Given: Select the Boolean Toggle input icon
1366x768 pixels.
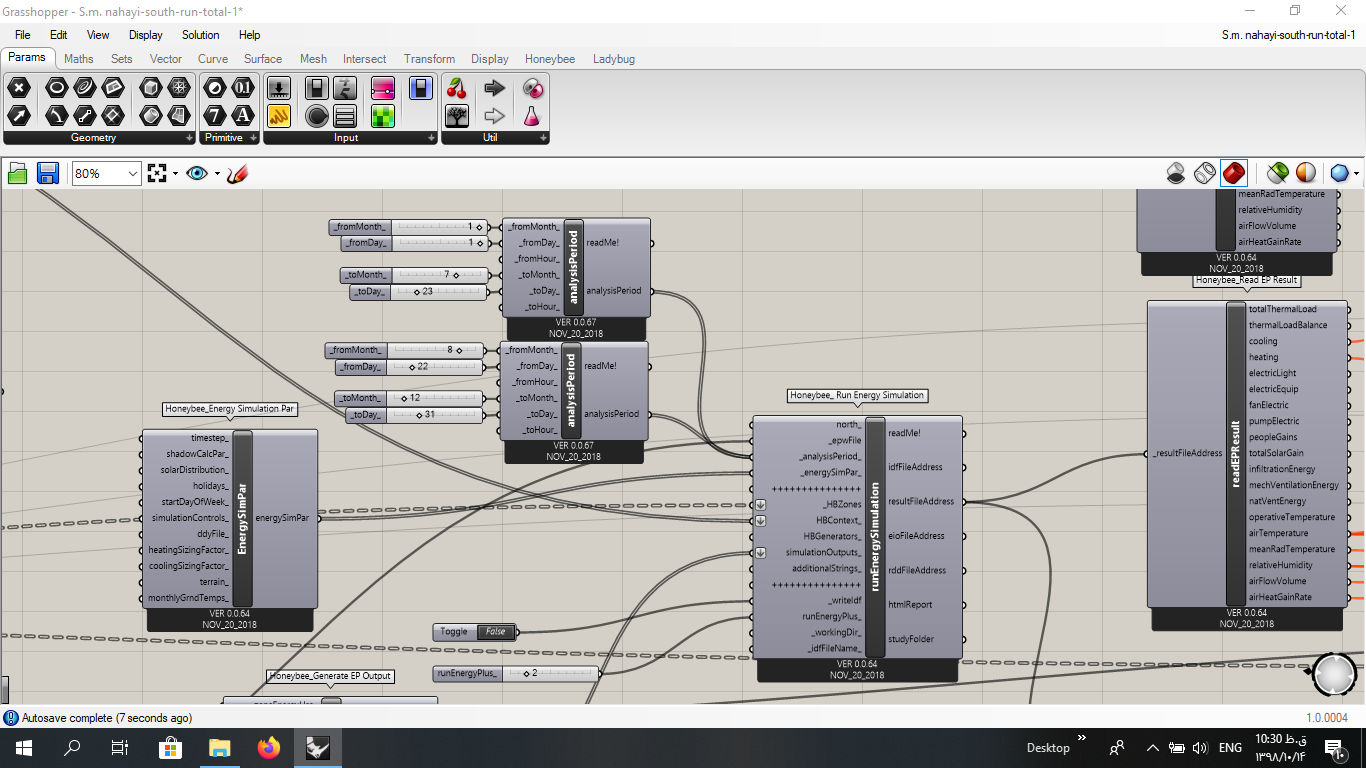Looking at the screenshot, I should point(317,88).
